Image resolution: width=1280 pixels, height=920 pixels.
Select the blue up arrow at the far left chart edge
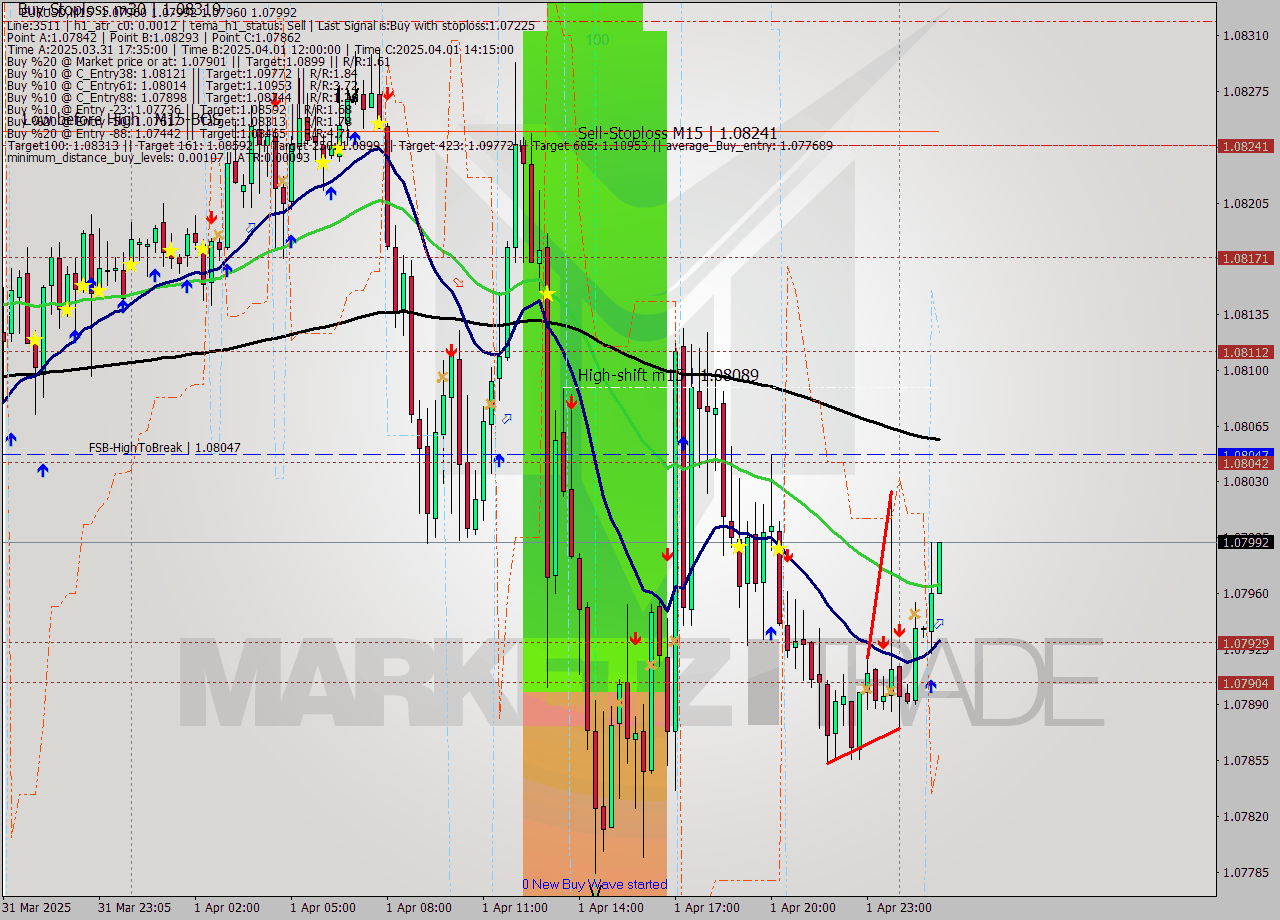[11, 437]
